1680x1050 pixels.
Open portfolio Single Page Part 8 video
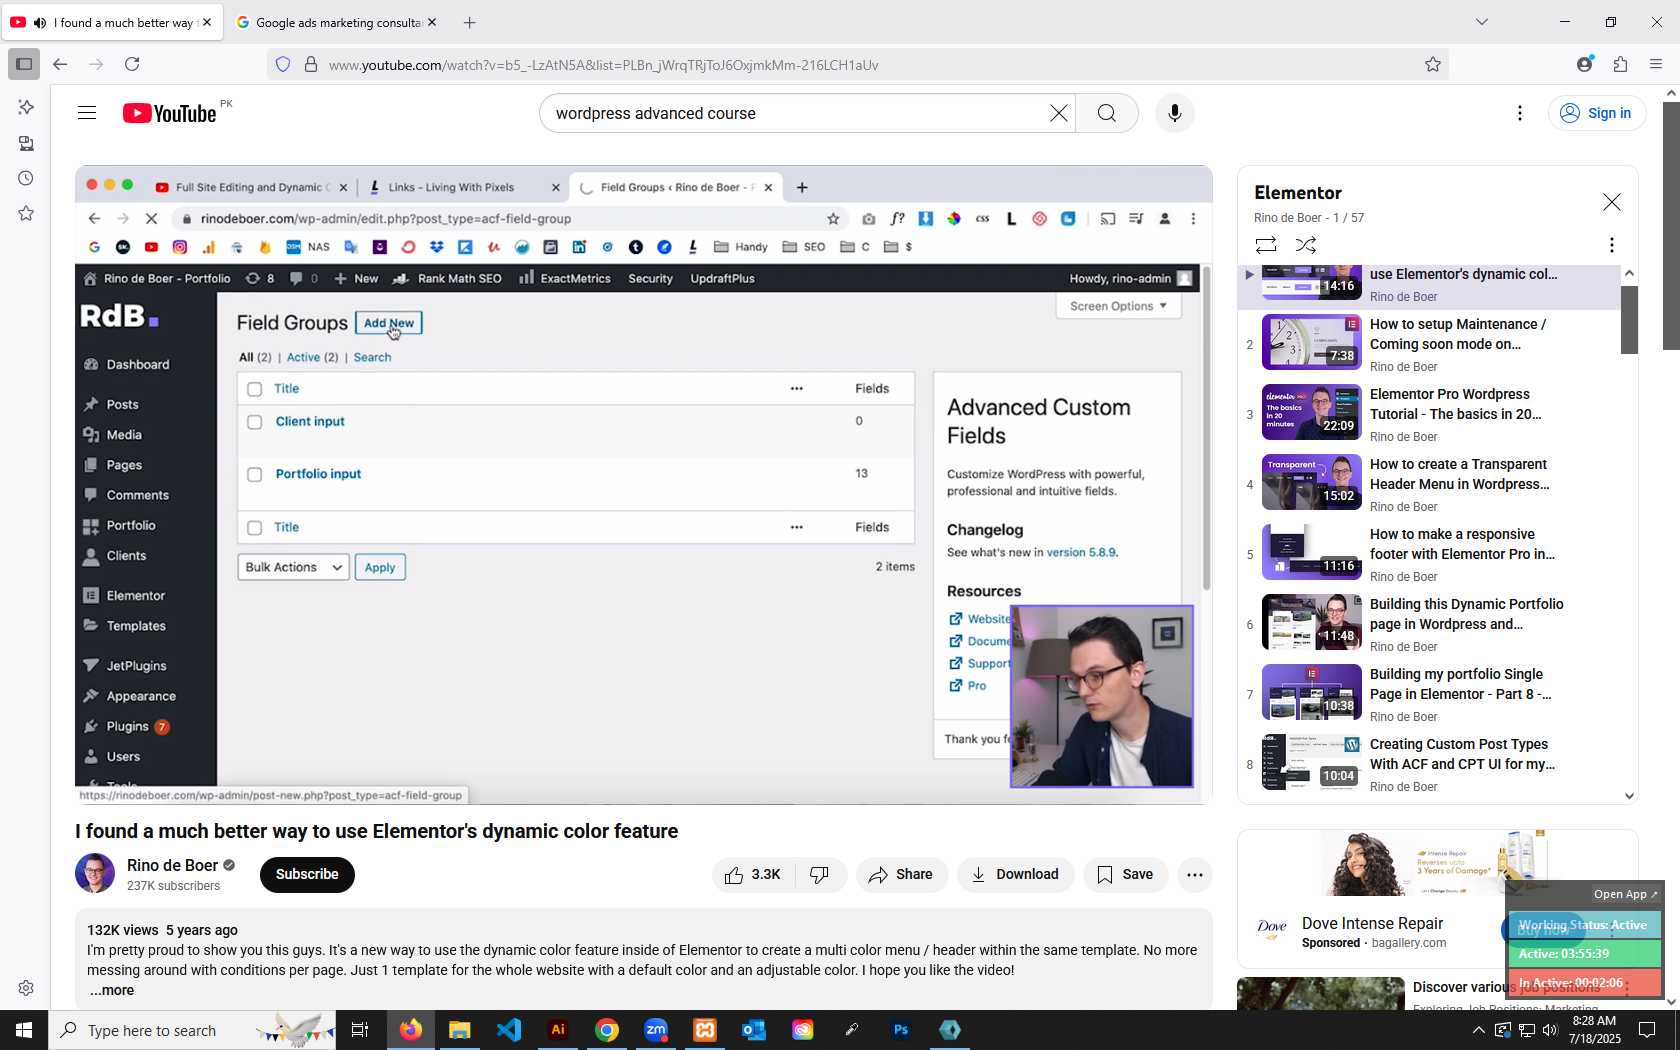click(x=1461, y=684)
